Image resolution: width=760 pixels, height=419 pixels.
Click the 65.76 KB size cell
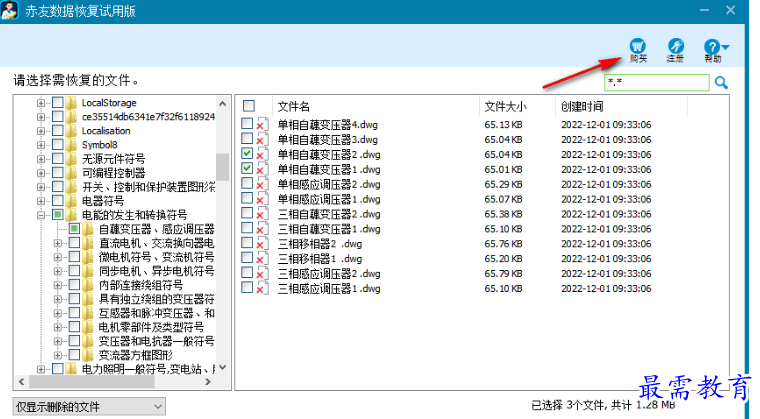click(503, 244)
